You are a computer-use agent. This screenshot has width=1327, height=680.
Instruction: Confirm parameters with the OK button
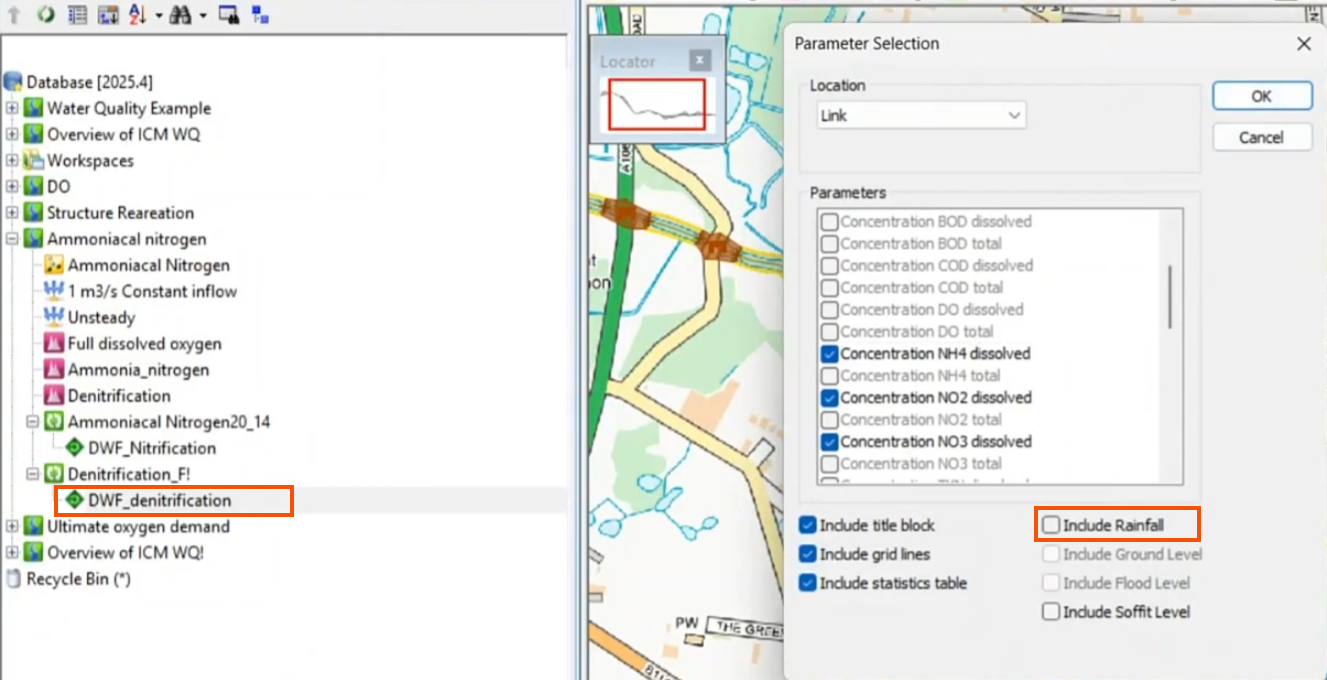click(x=1261, y=95)
